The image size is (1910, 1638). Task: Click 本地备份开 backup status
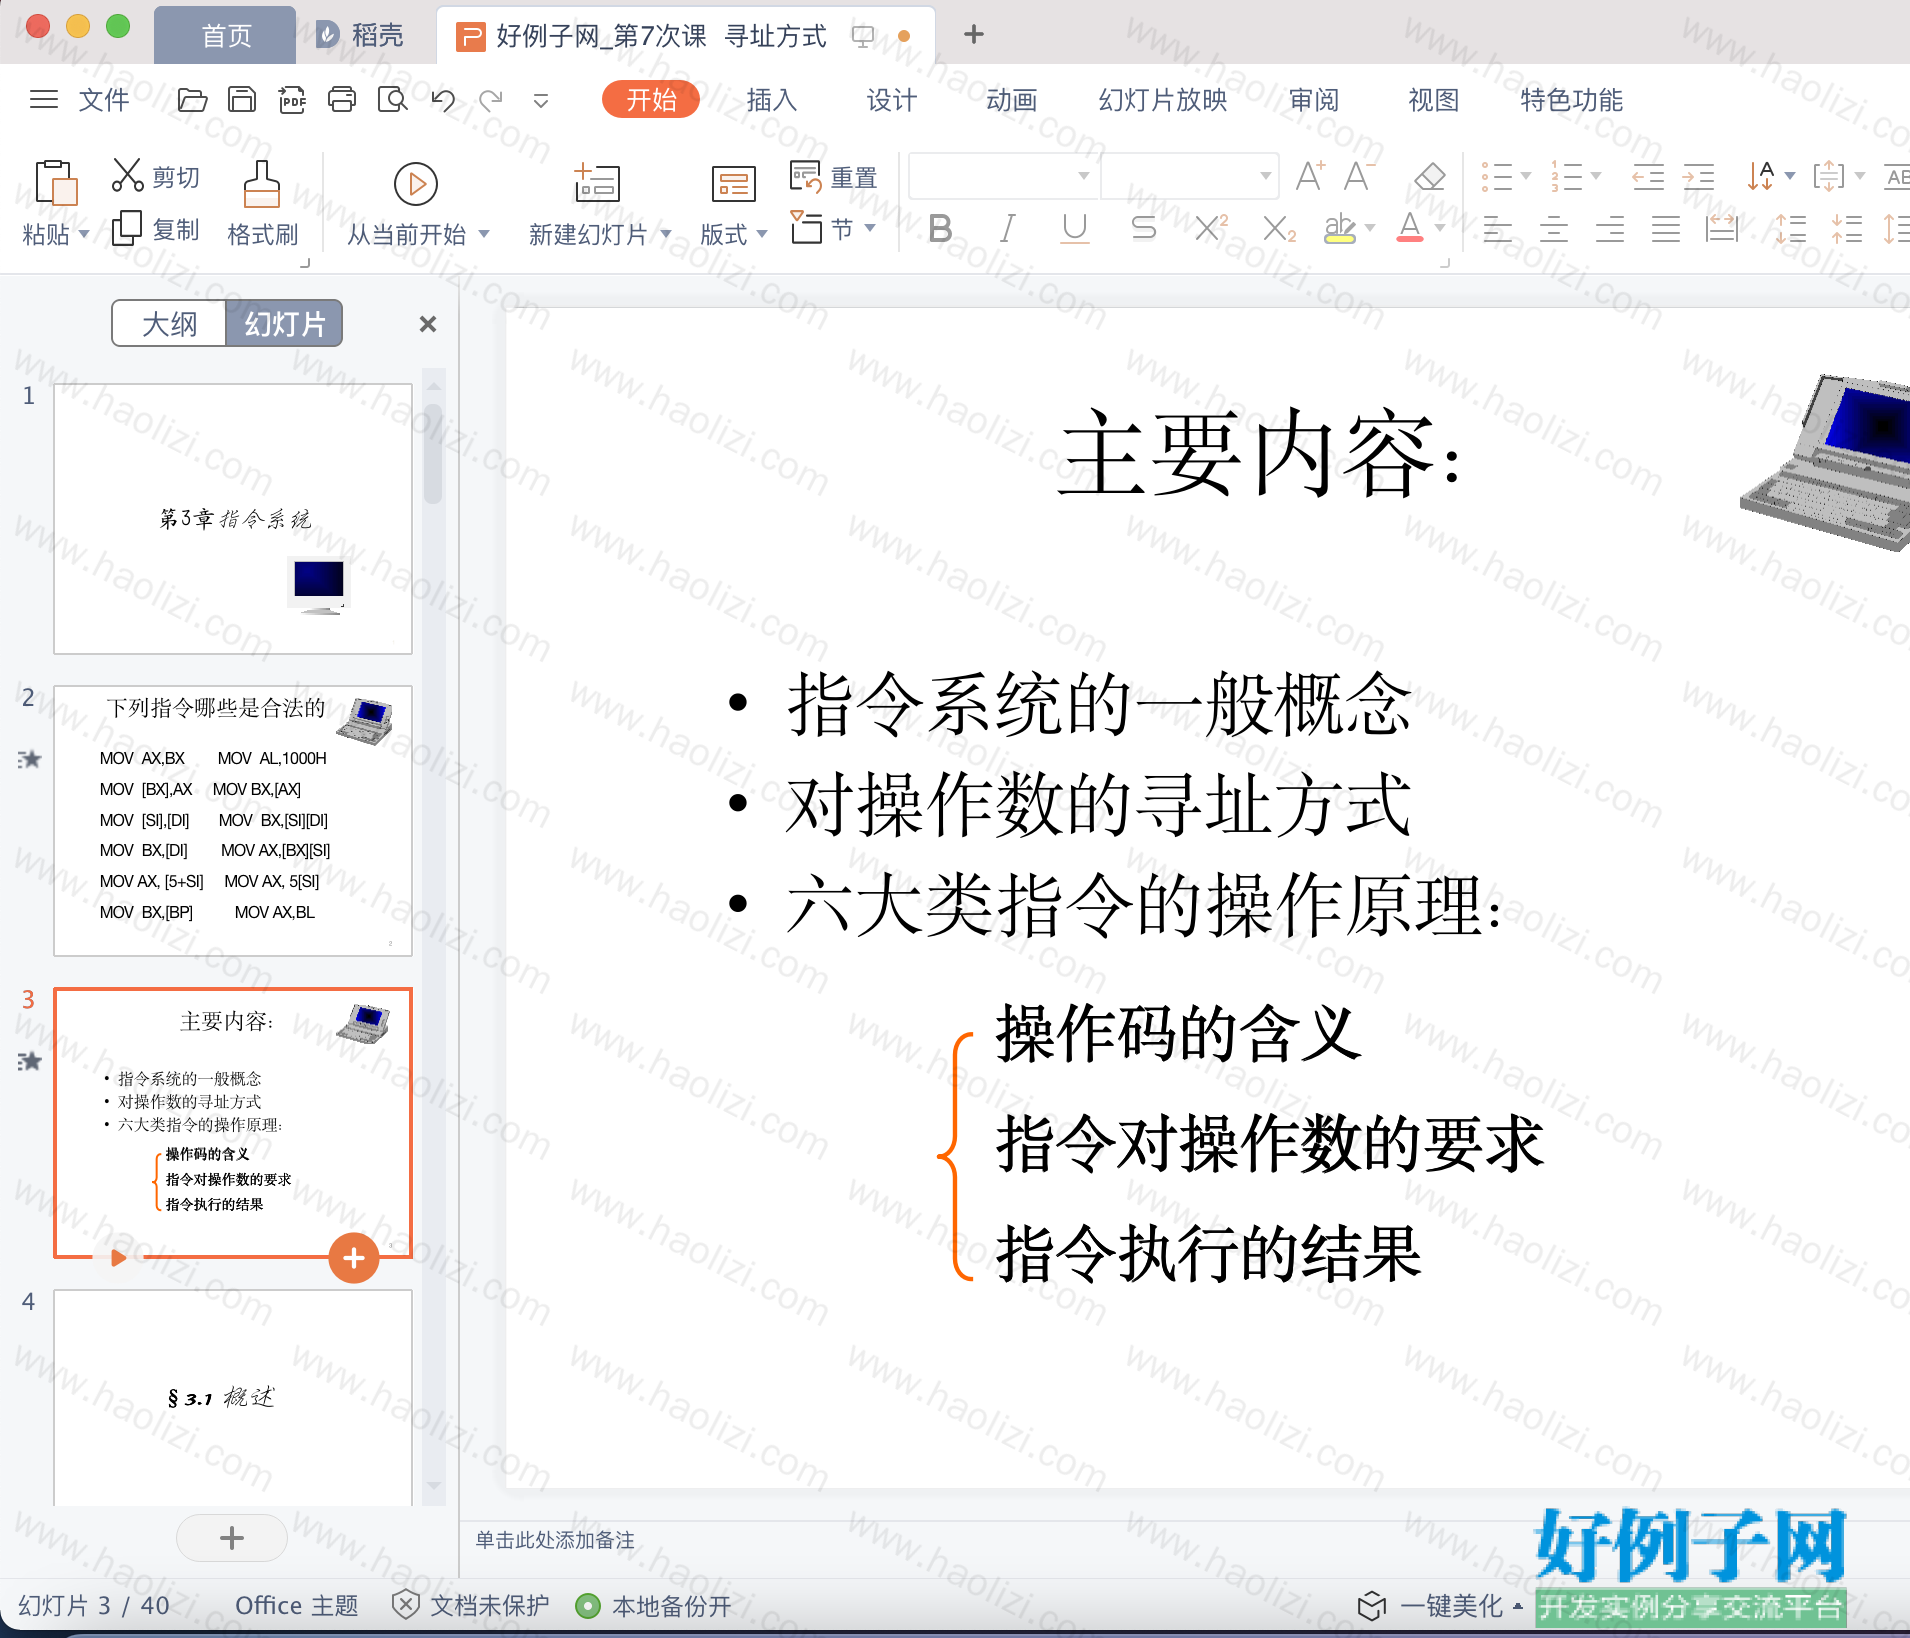pos(655,1606)
